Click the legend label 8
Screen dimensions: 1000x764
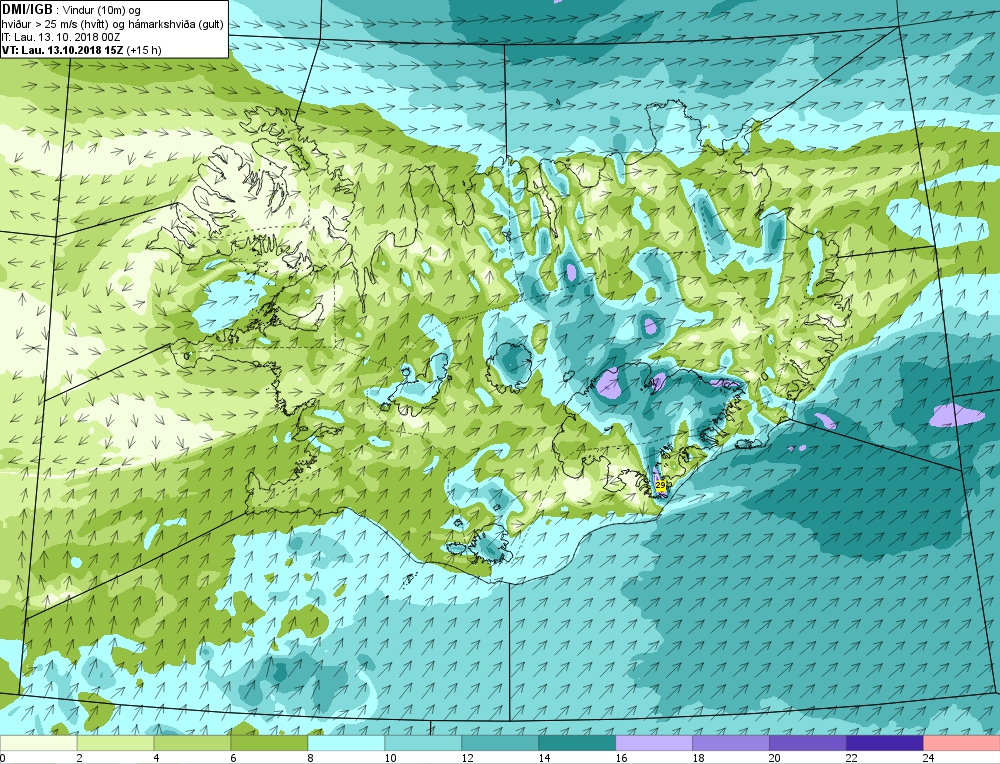pyautogui.click(x=311, y=758)
